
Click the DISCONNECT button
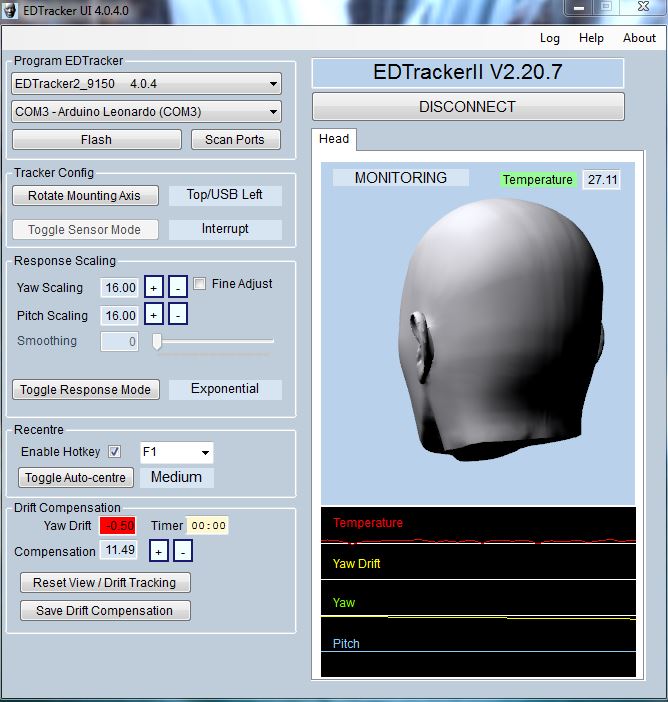tap(468, 107)
